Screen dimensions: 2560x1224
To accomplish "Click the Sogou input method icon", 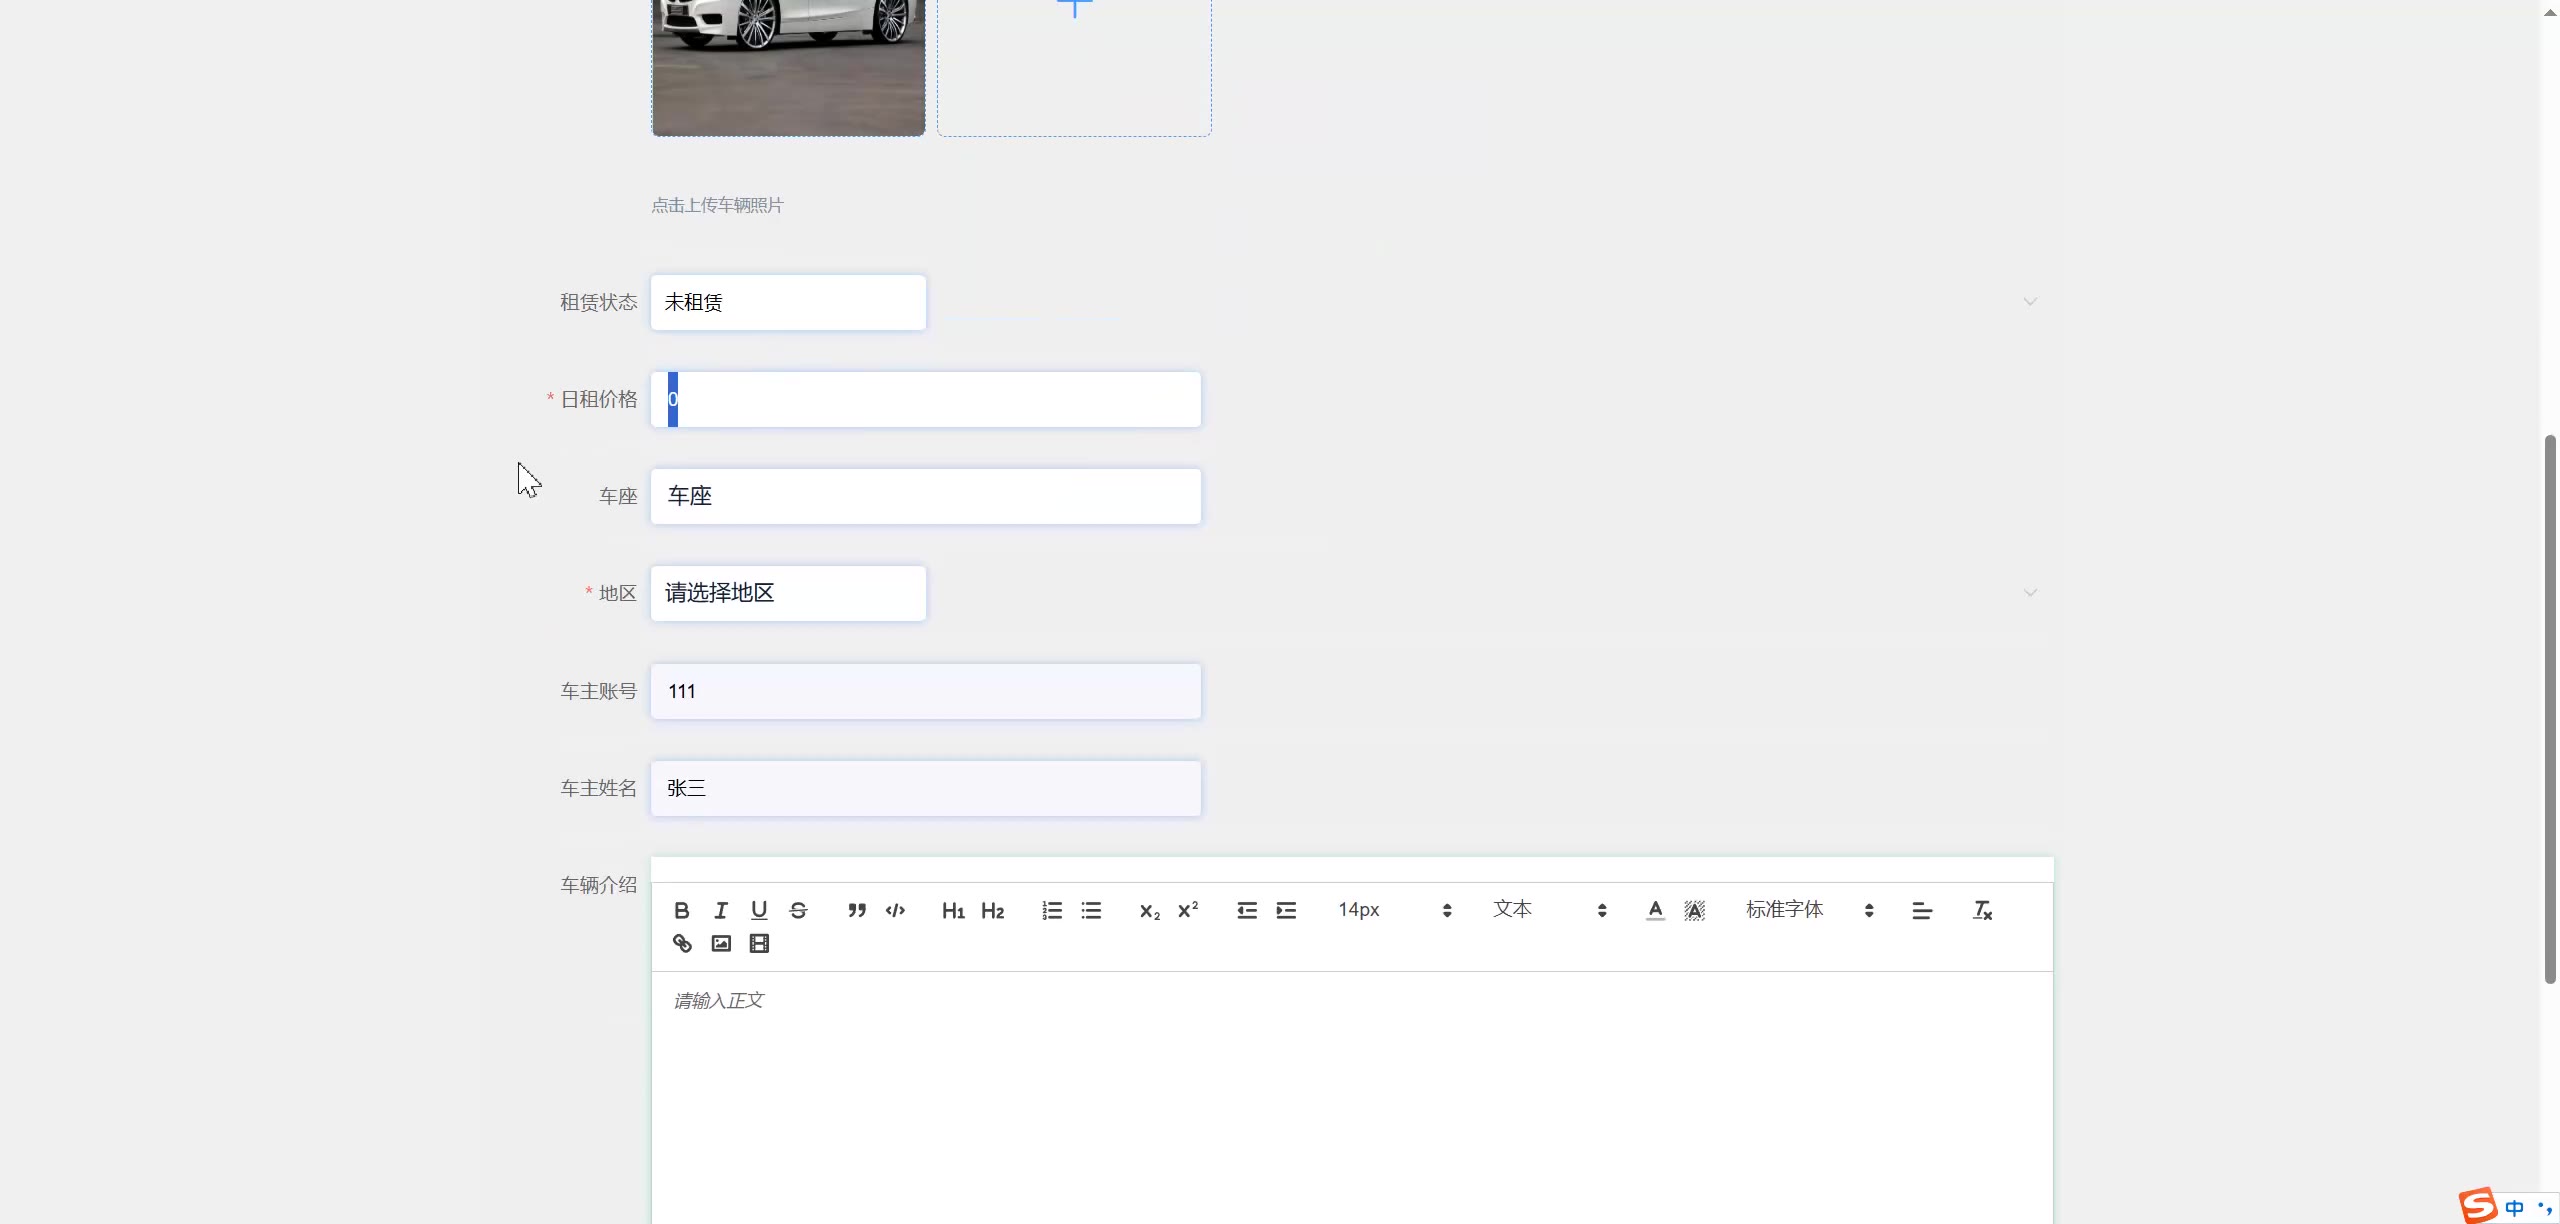I will coord(2479,1205).
